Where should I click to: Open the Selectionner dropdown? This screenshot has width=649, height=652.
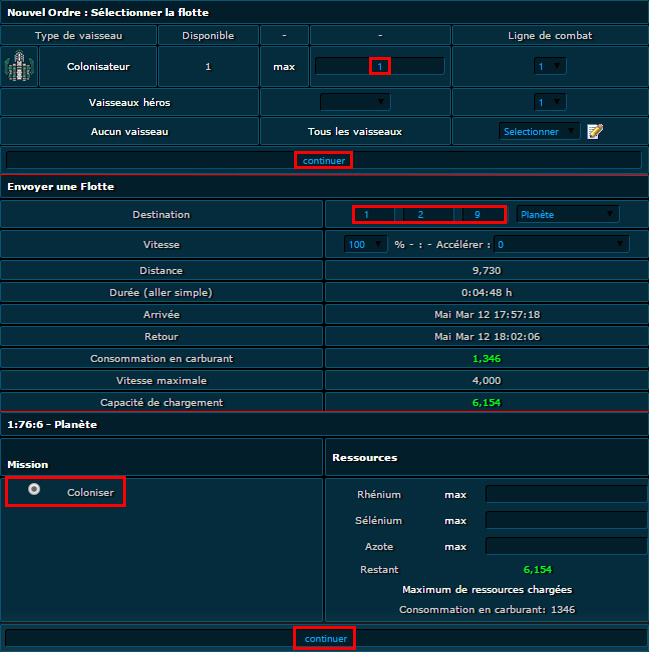click(539, 131)
